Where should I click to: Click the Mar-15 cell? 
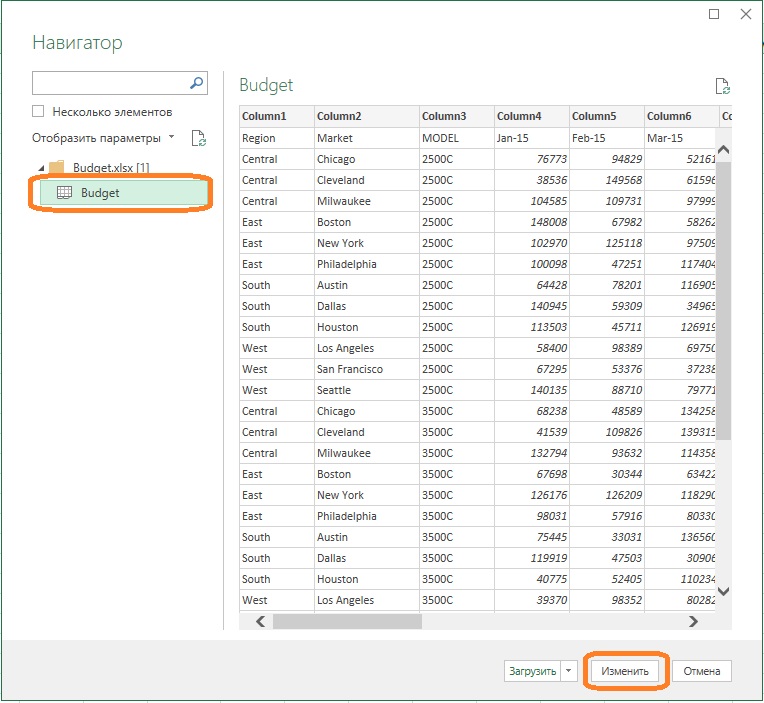680,138
